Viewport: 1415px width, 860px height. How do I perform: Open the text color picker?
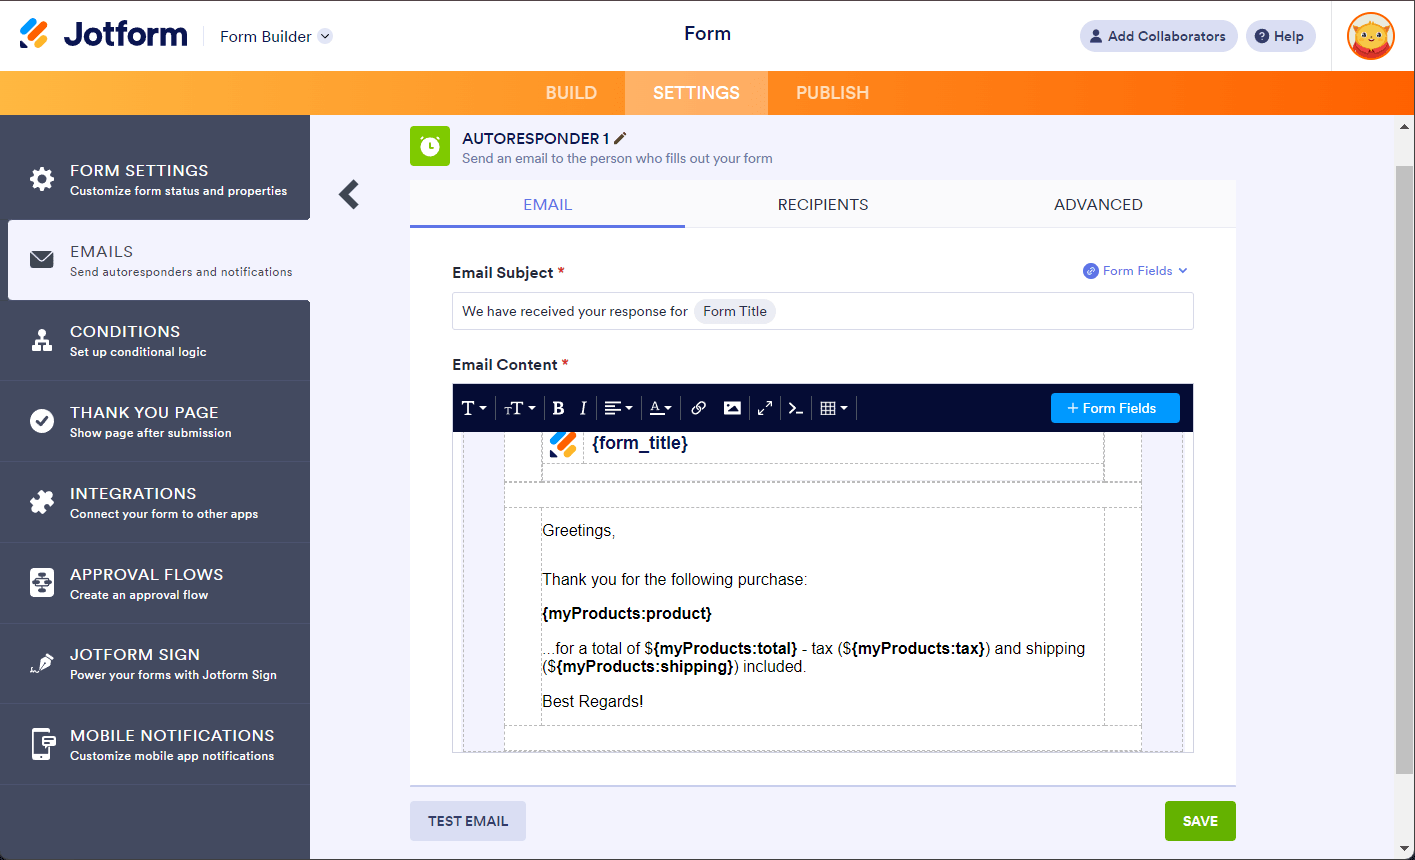click(660, 408)
